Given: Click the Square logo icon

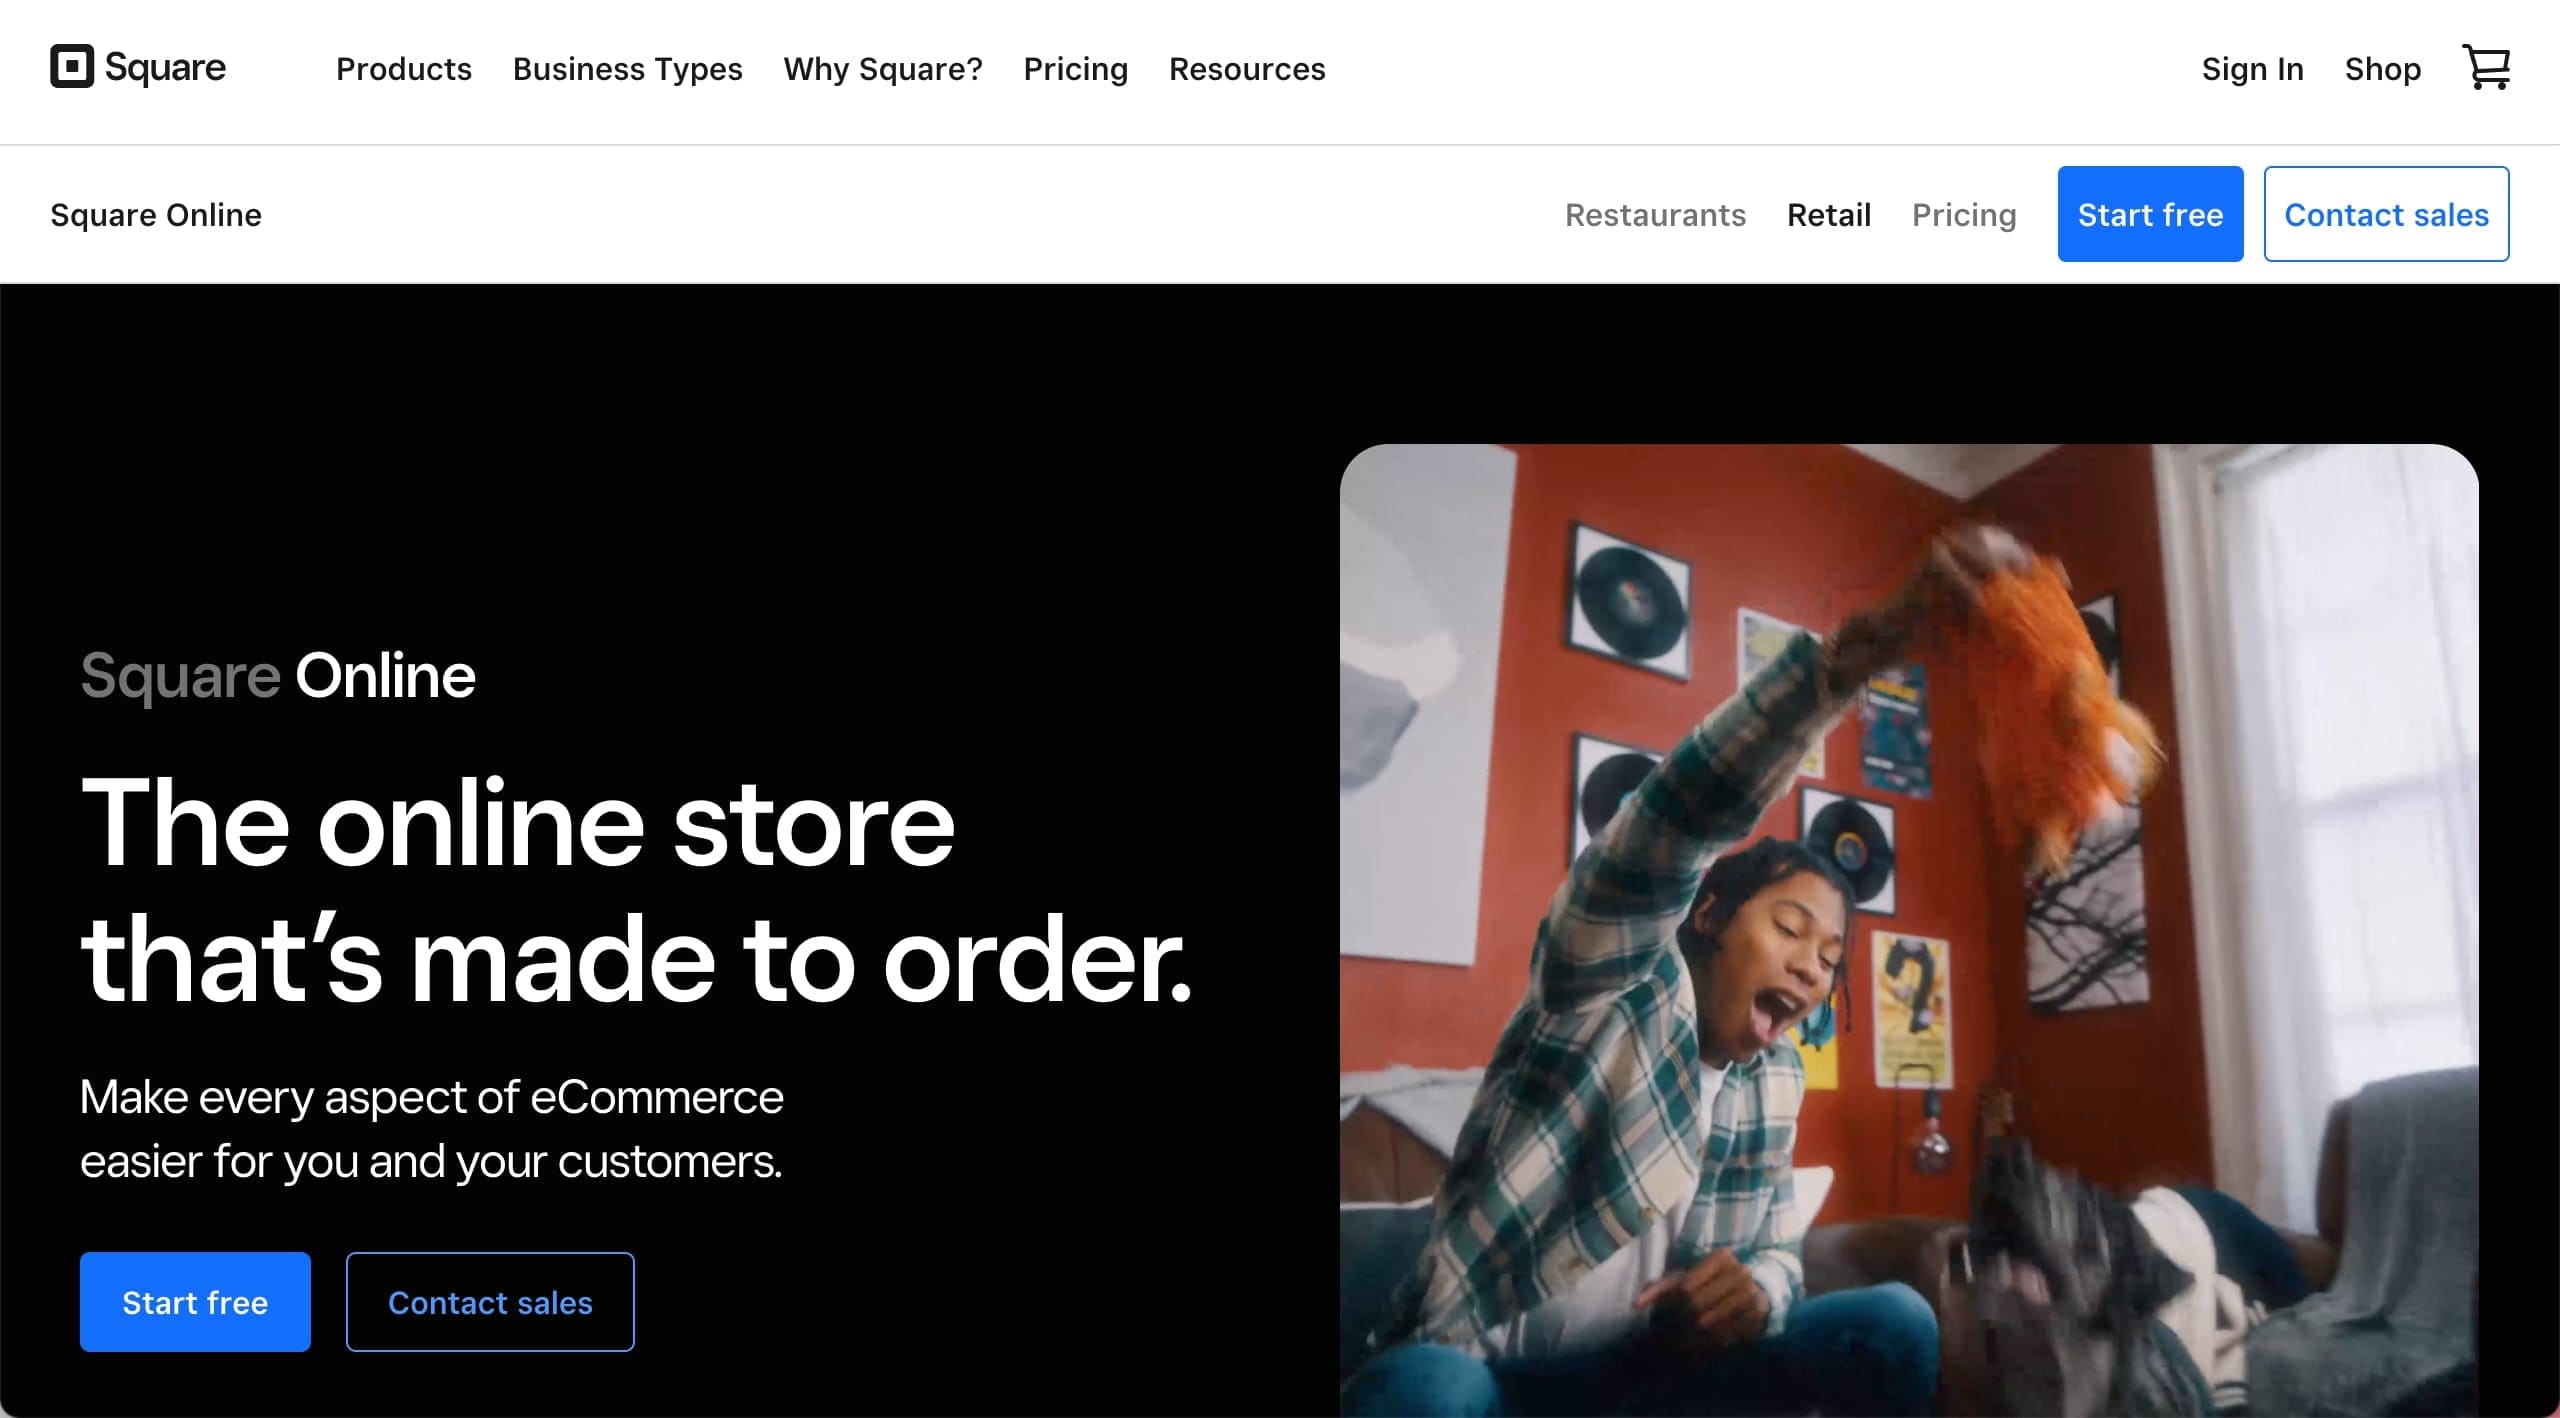Looking at the screenshot, I should point(72,67).
